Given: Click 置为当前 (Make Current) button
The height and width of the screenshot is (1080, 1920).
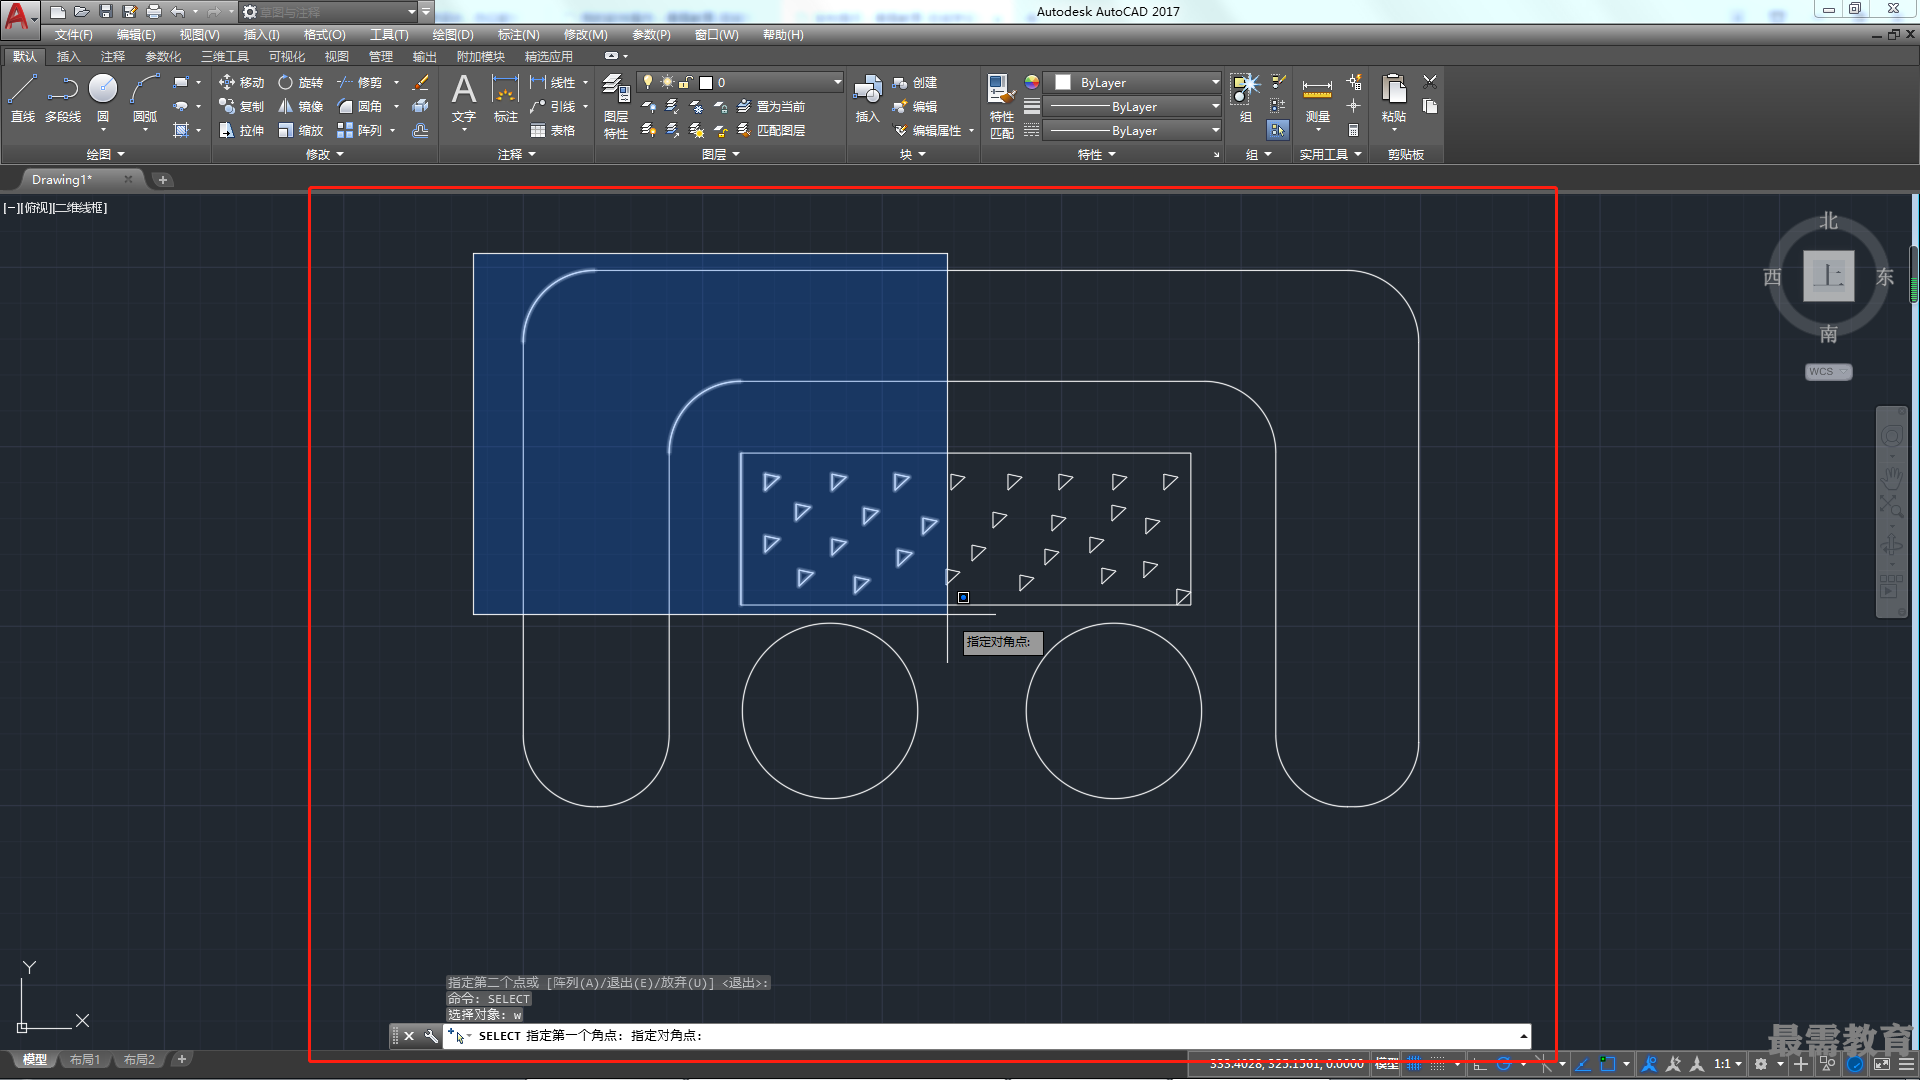Looking at the screenshot, I should point(771,106).
